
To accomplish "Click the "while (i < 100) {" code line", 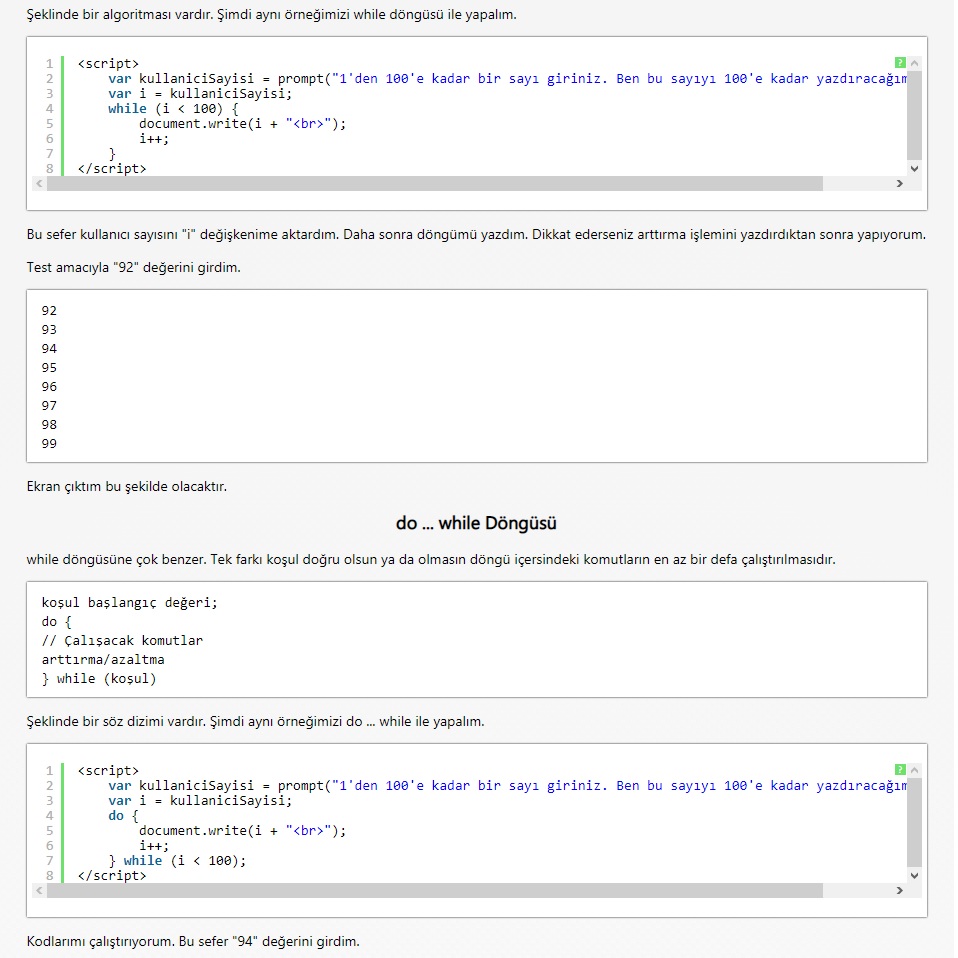I will pyautogui.click(x=173, y=109).
